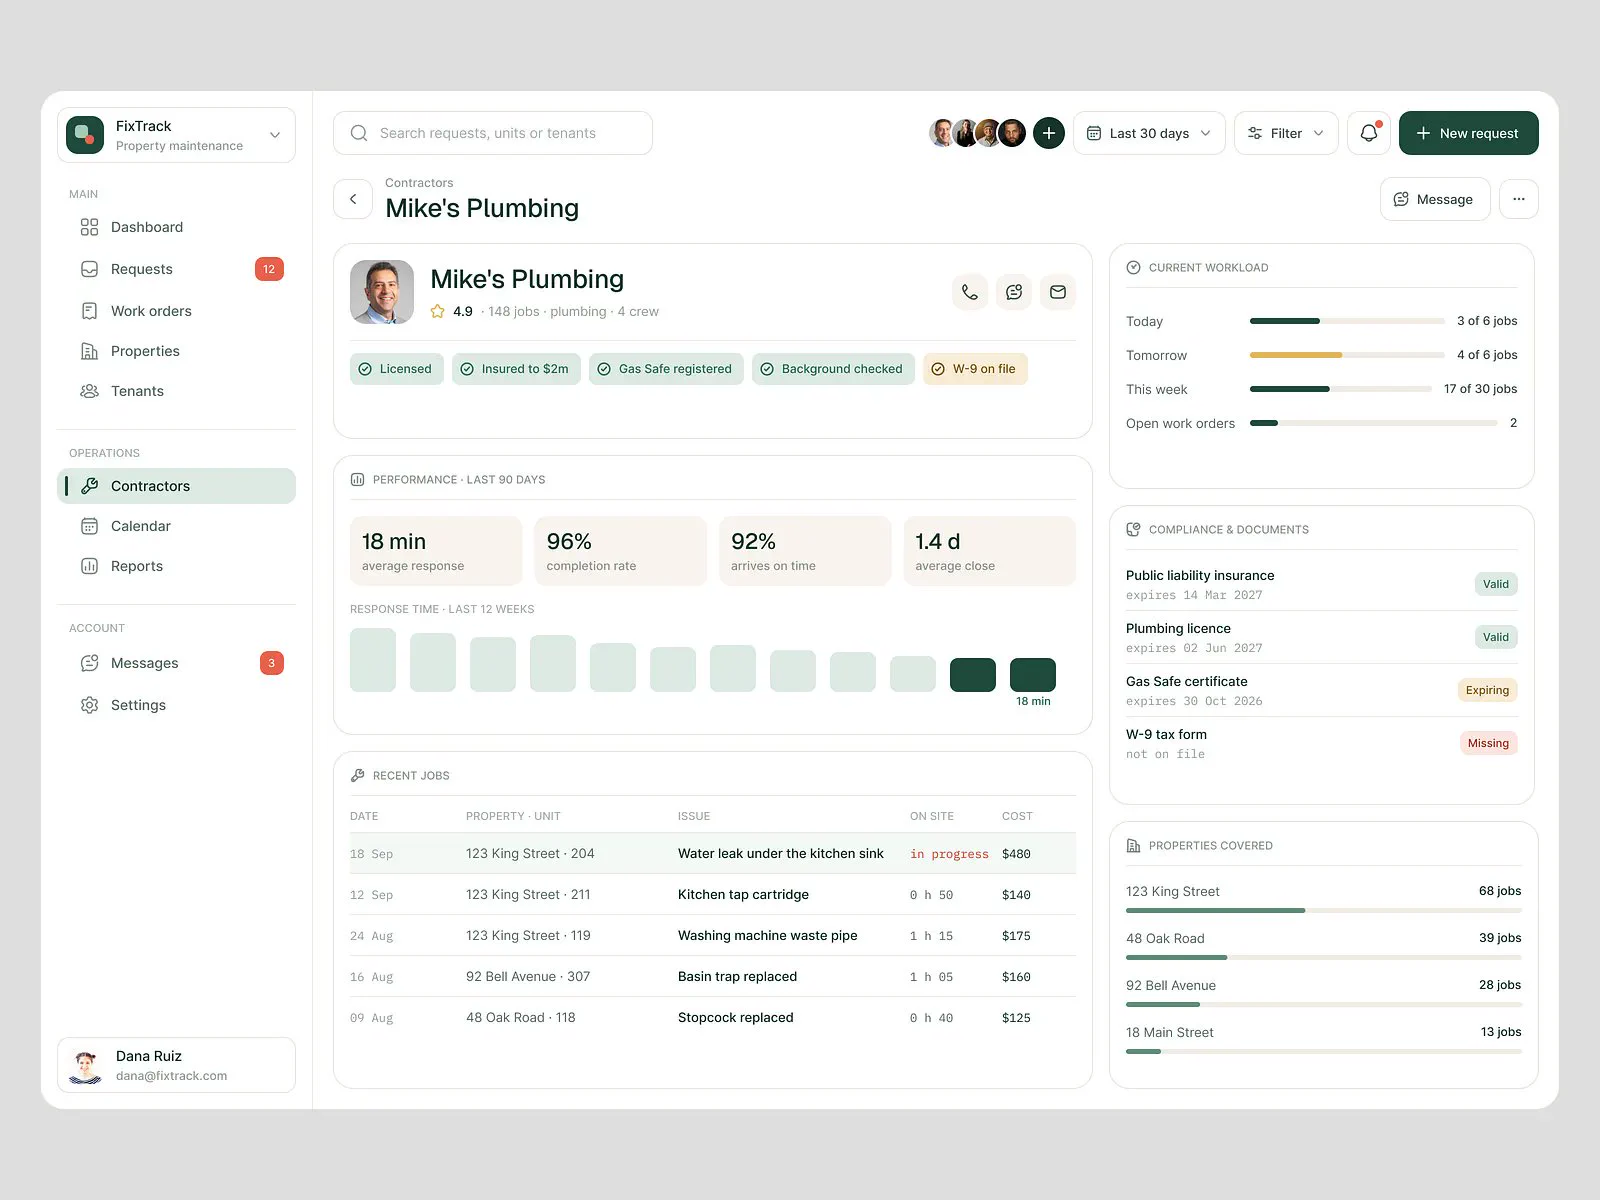Go to Requests in the sidebar
The image size is (1600, 1200).
coord(176,269)
